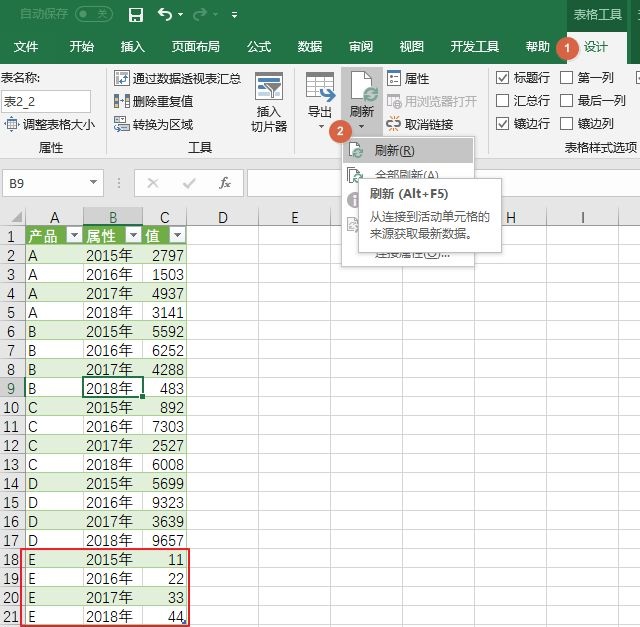Click cell with value 483

(x=164, y=388)
